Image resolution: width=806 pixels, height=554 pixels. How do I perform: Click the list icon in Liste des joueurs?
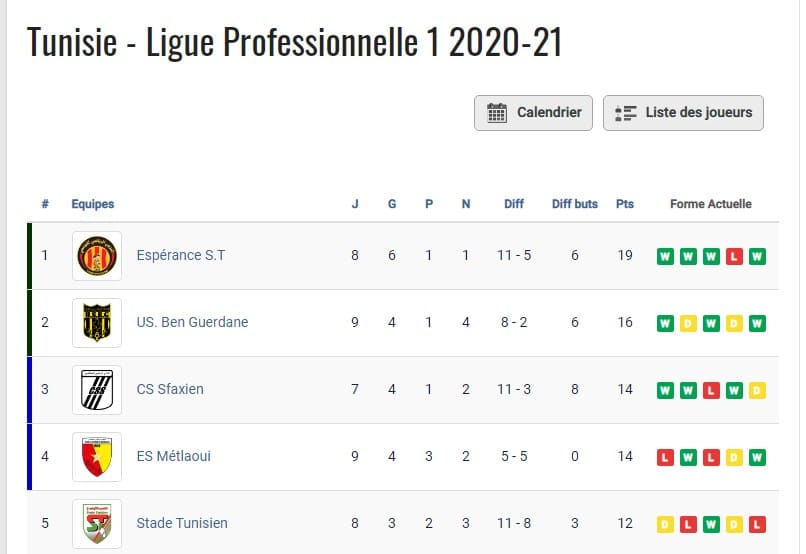(x=626, y=113)
